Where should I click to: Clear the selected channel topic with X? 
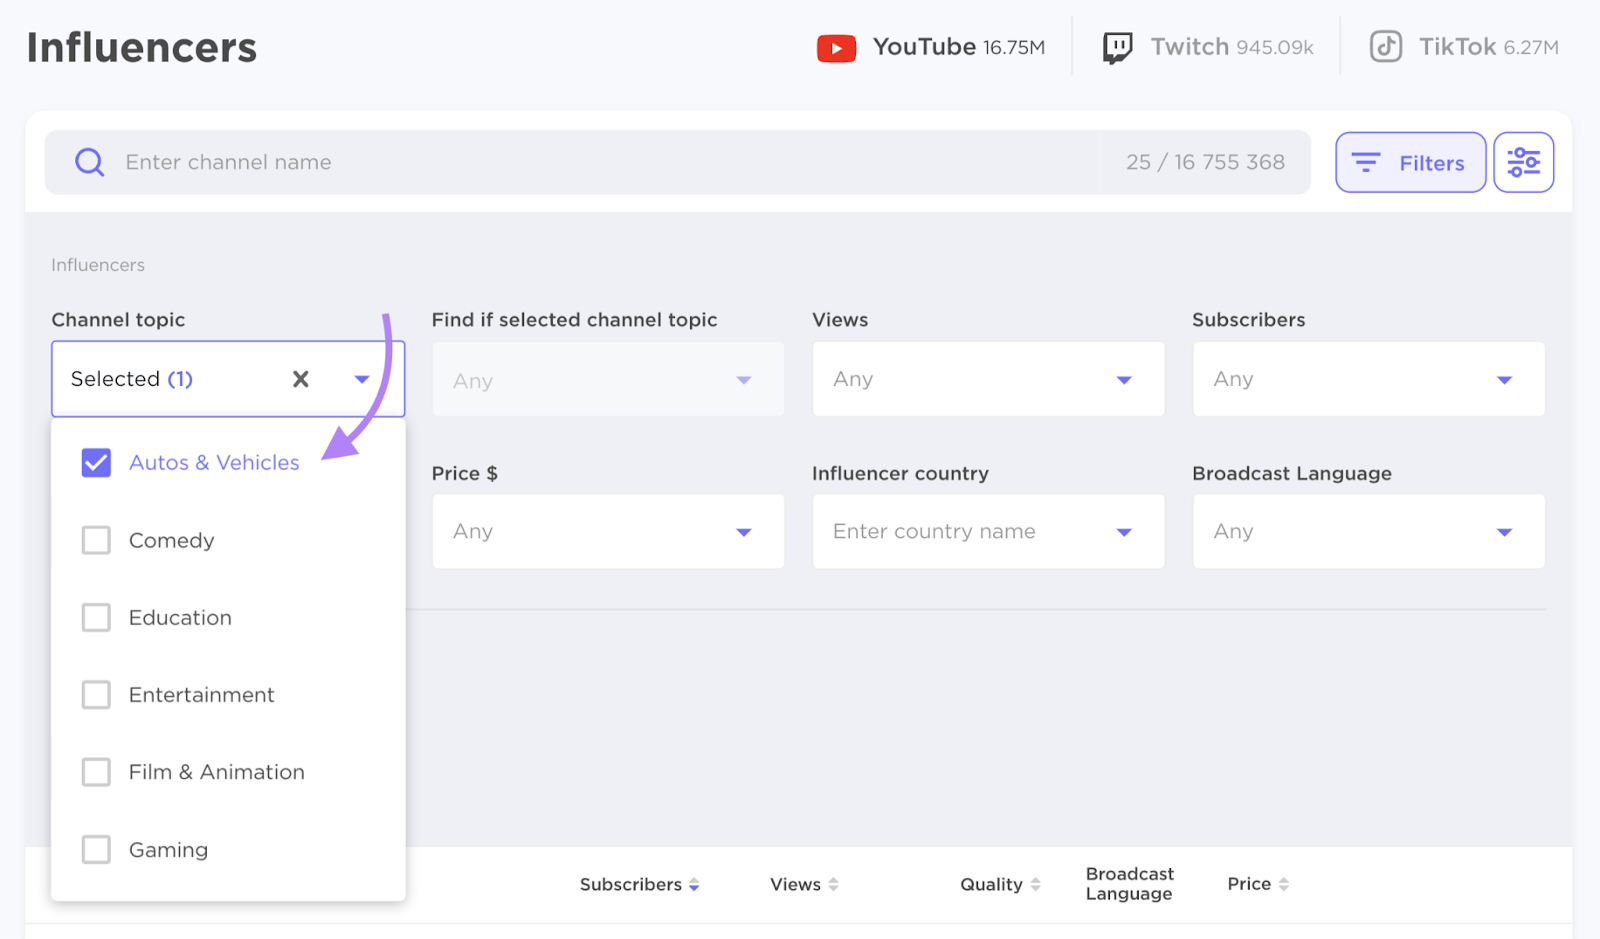tap(300, 379)
